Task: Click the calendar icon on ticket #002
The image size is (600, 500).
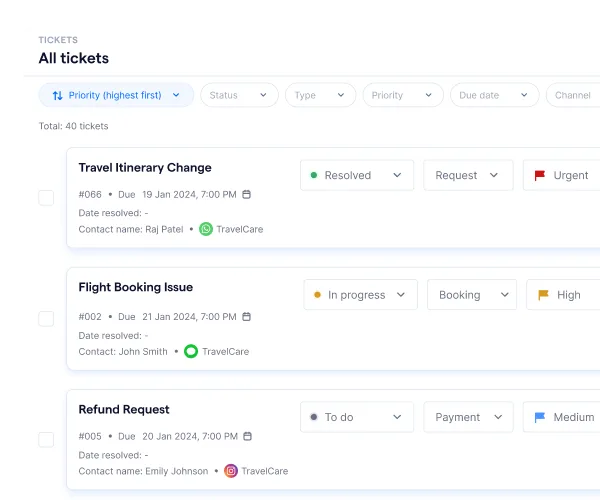Action: coord(246,317)
